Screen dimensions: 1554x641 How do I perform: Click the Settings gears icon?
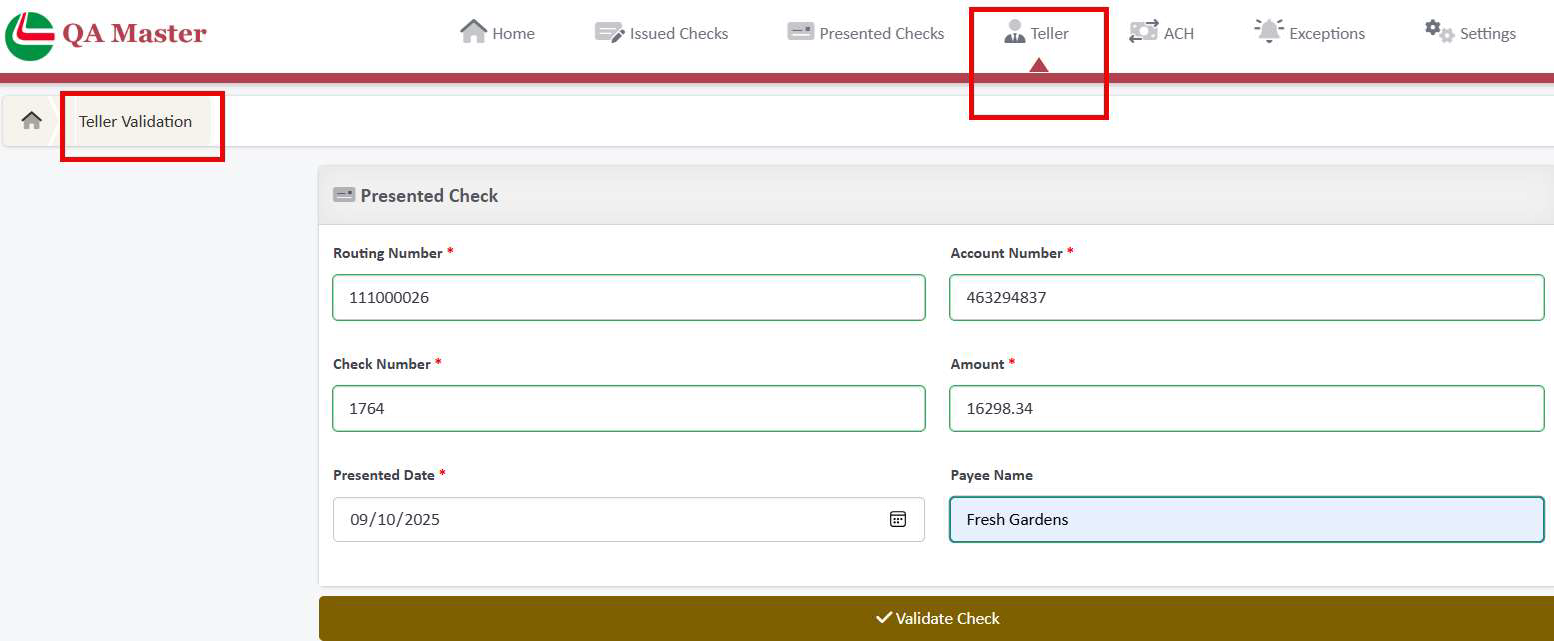(x=1439, y=32)
